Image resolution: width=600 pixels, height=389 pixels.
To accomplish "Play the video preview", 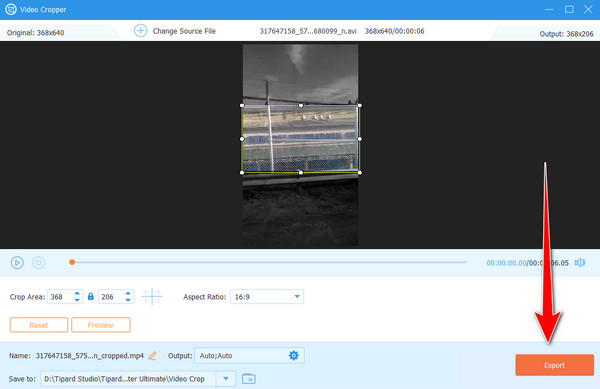I will coord(17,263).
